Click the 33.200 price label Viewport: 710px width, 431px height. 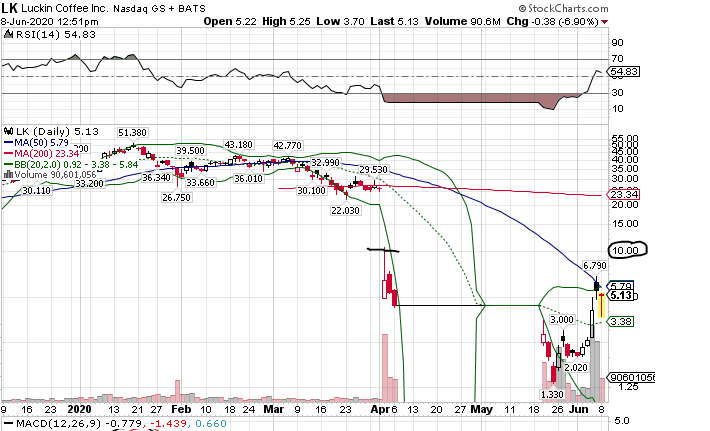point(89,183)
